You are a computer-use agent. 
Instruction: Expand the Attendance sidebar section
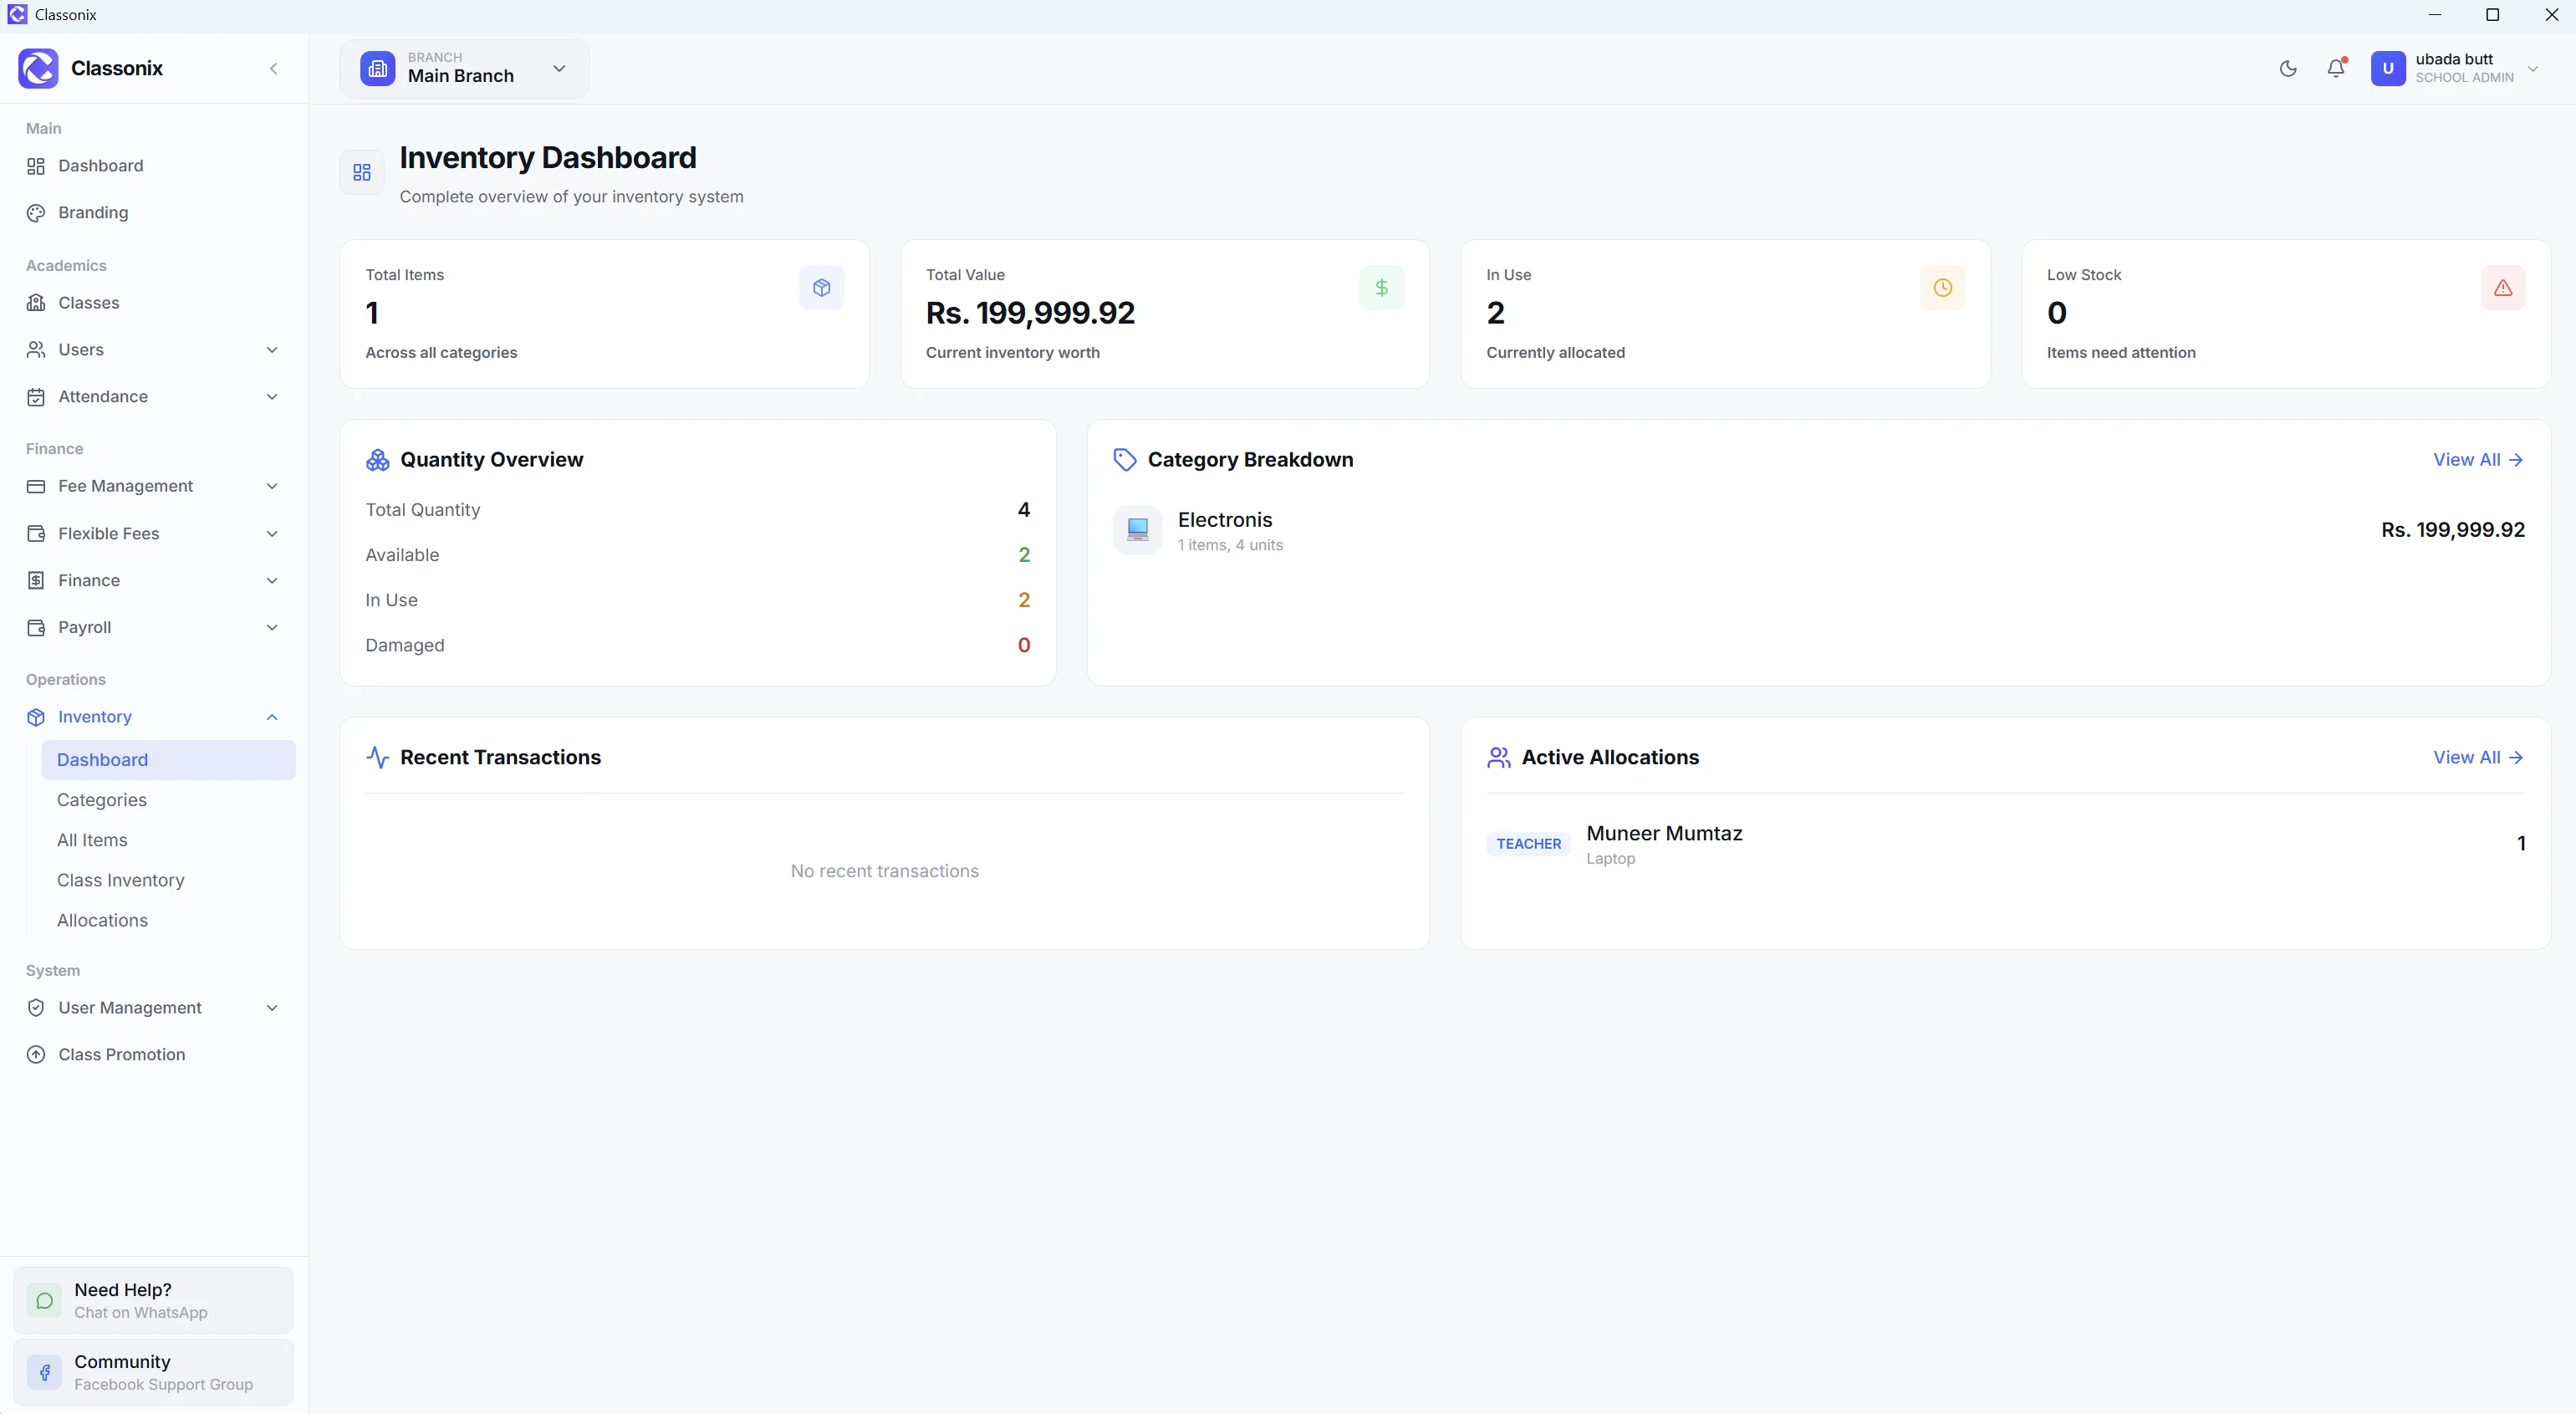pyautogui.click(x=153, y=397)
